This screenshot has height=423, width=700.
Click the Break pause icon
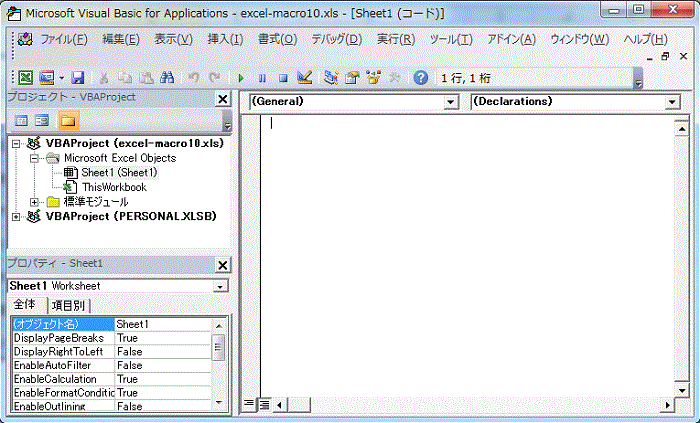262,77
